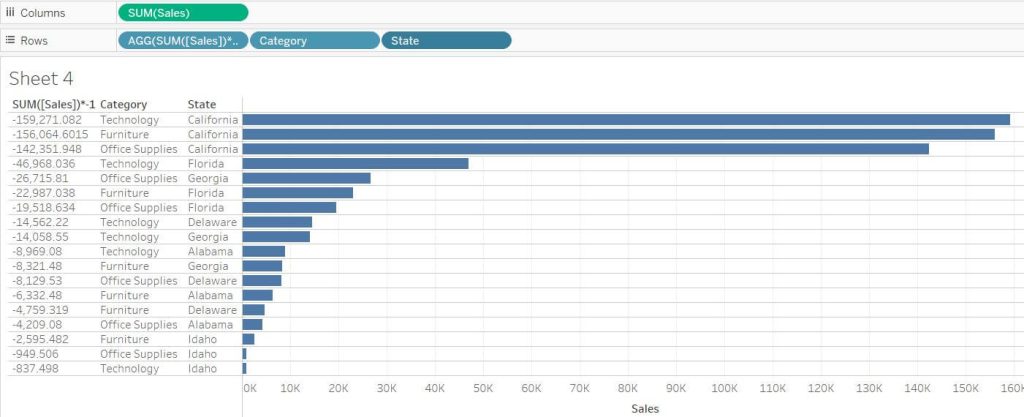The image size is (1024, 417).
Task: Select the AGG(SUM([Sales])*.. pill in Rows
Action: click(182, 41)
